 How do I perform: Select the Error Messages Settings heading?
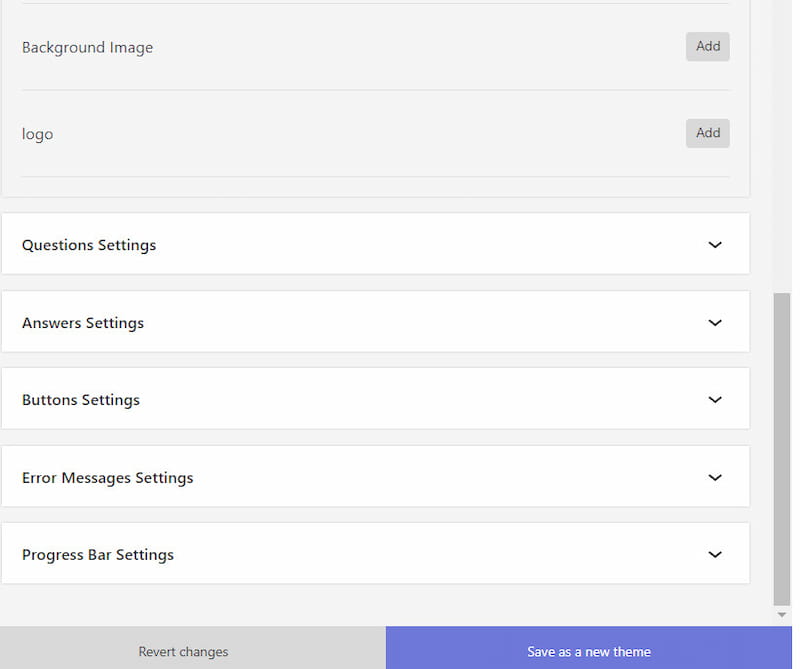coord(108,478)
